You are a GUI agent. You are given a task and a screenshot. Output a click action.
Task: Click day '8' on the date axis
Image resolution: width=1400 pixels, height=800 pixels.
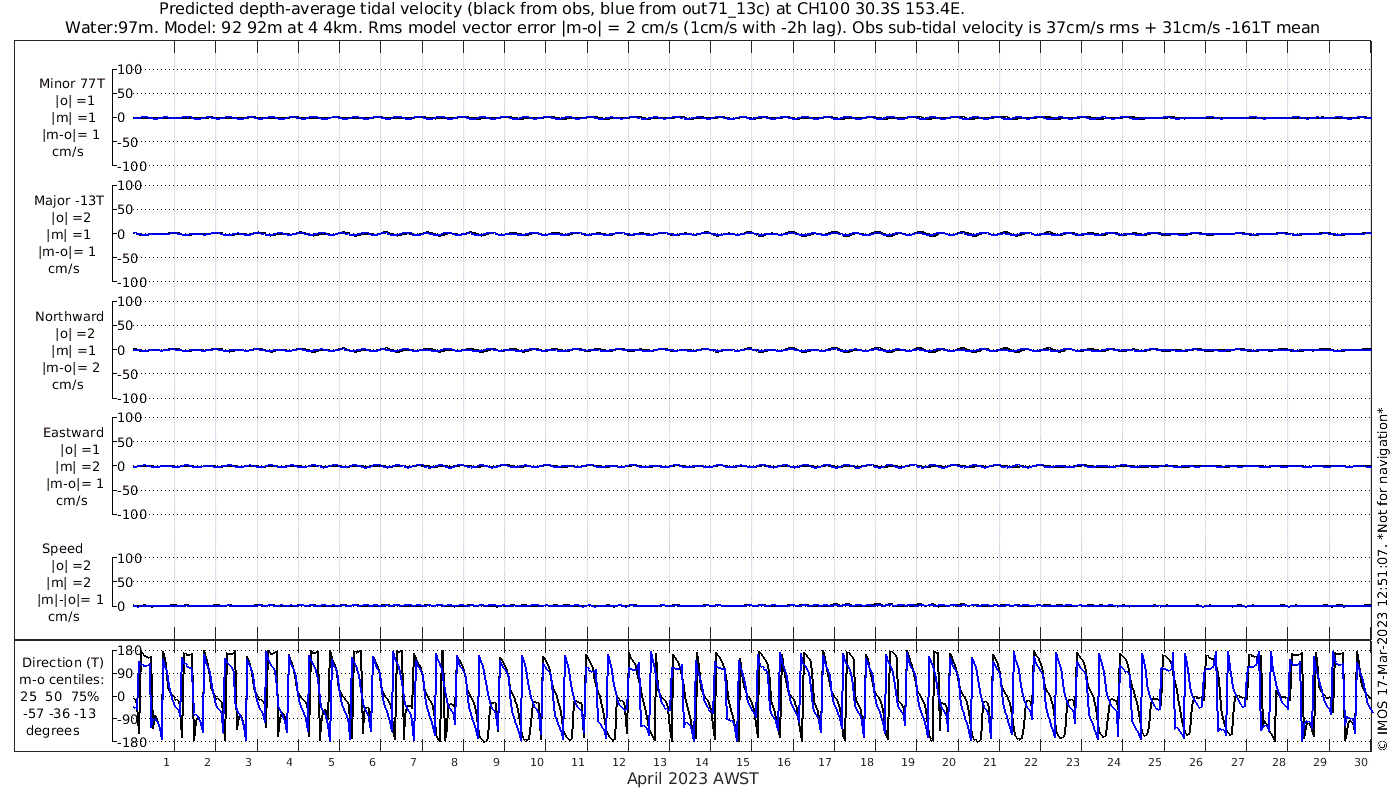(454, 763)
